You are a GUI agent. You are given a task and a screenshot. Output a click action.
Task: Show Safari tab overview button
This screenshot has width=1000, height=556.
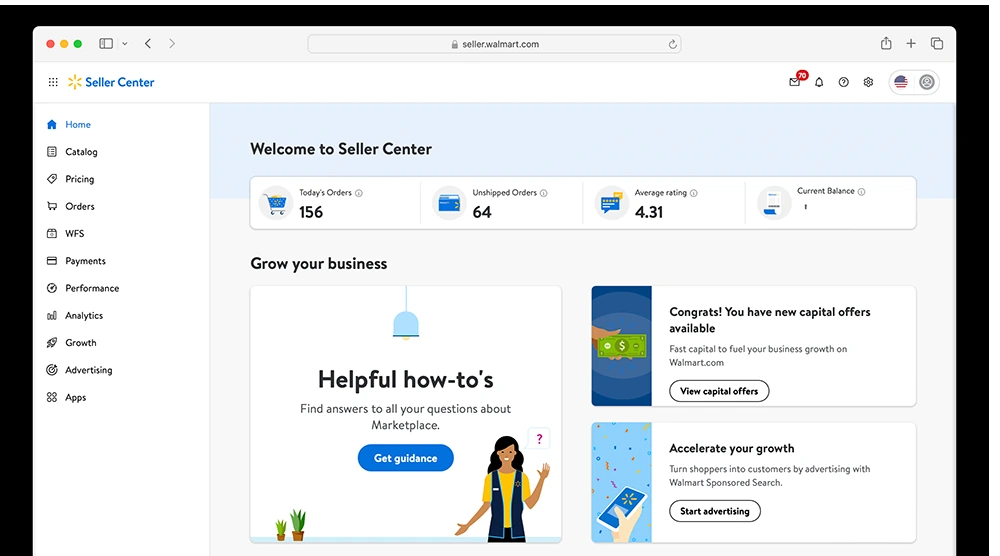pyautogui.click(x=936, y=43)
